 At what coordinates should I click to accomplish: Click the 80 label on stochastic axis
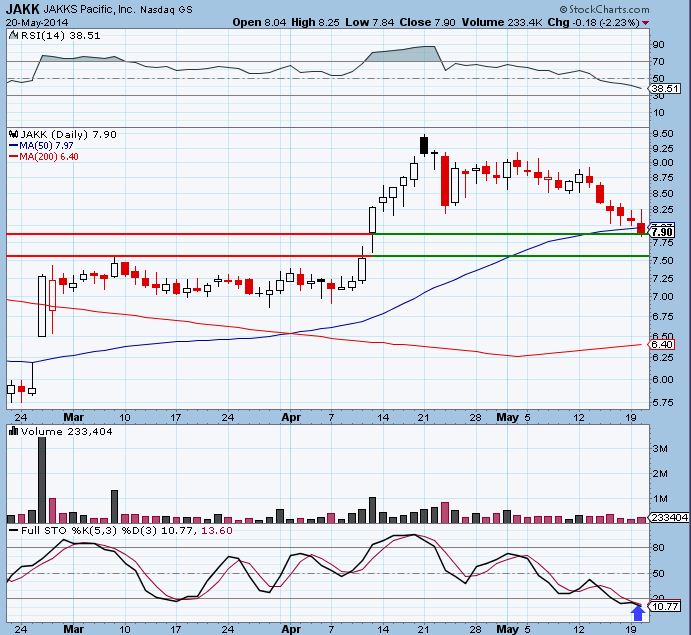pos(658,548)
